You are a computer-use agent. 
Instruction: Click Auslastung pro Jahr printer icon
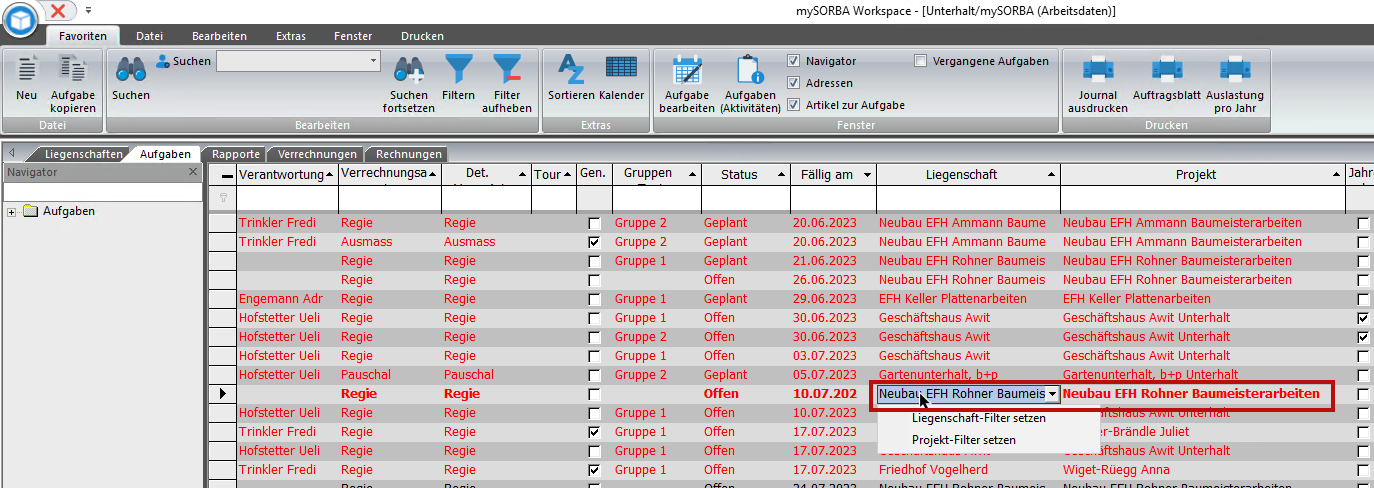pos(1236,69)
